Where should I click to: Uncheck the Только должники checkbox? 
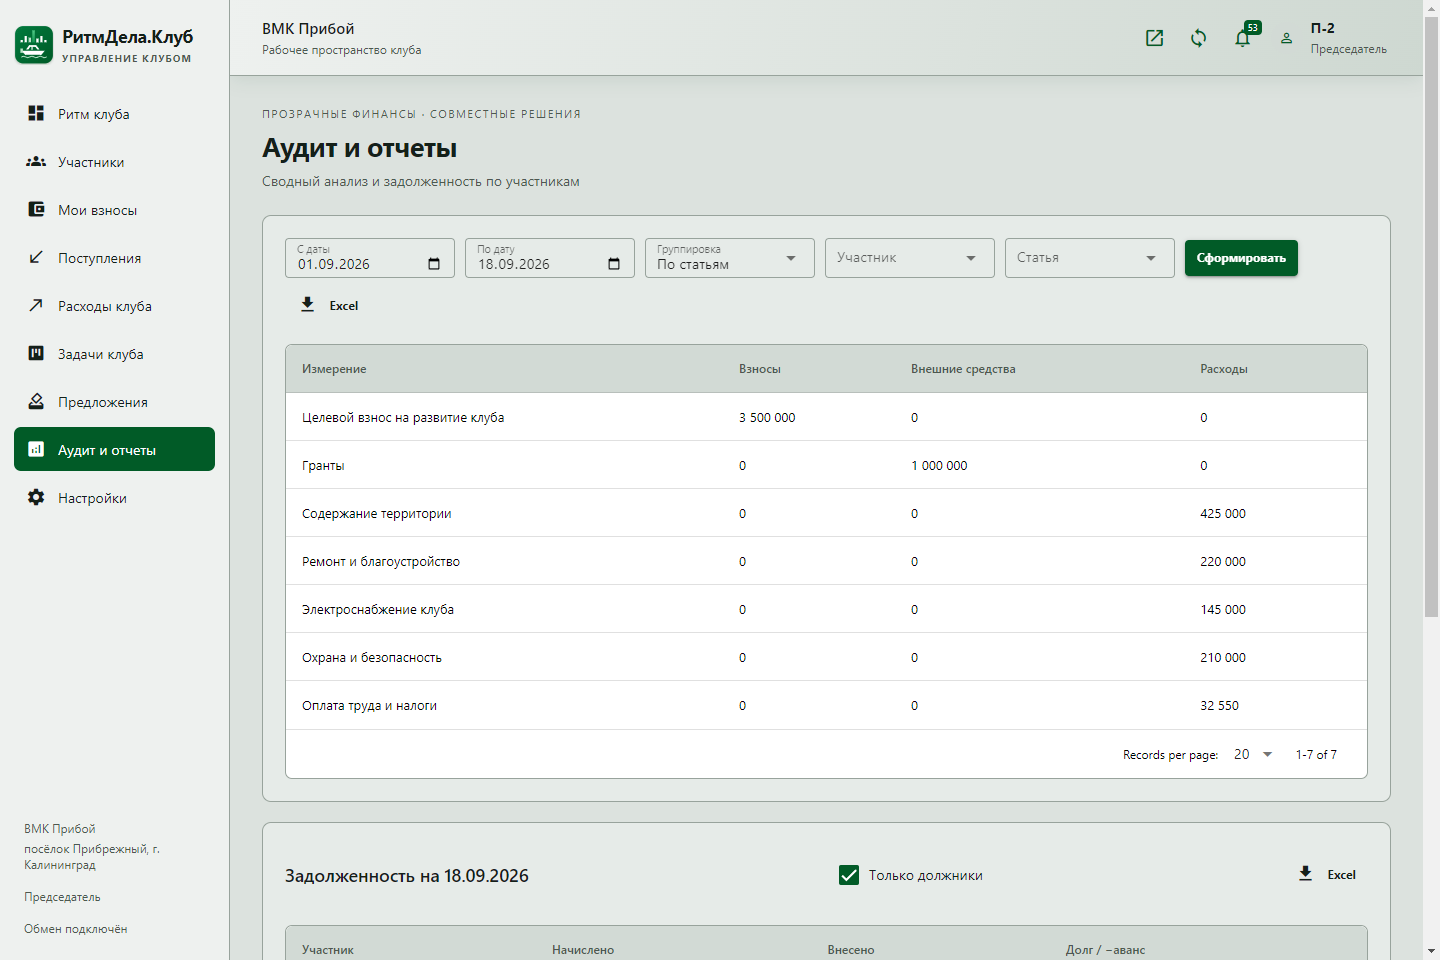849,875
